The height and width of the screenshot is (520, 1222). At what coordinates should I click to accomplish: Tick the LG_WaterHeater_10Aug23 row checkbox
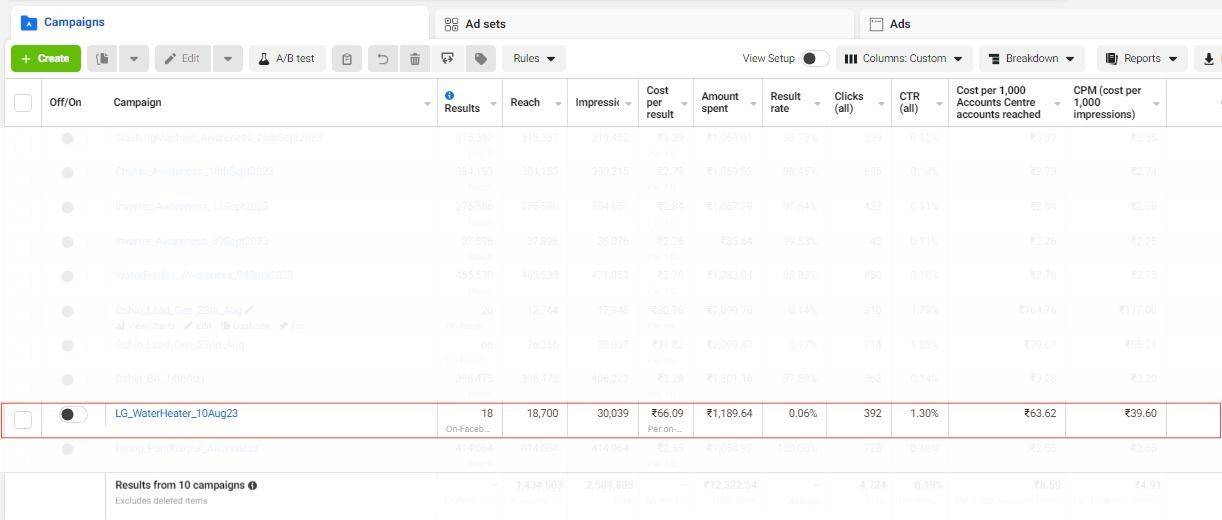[23, 420]
